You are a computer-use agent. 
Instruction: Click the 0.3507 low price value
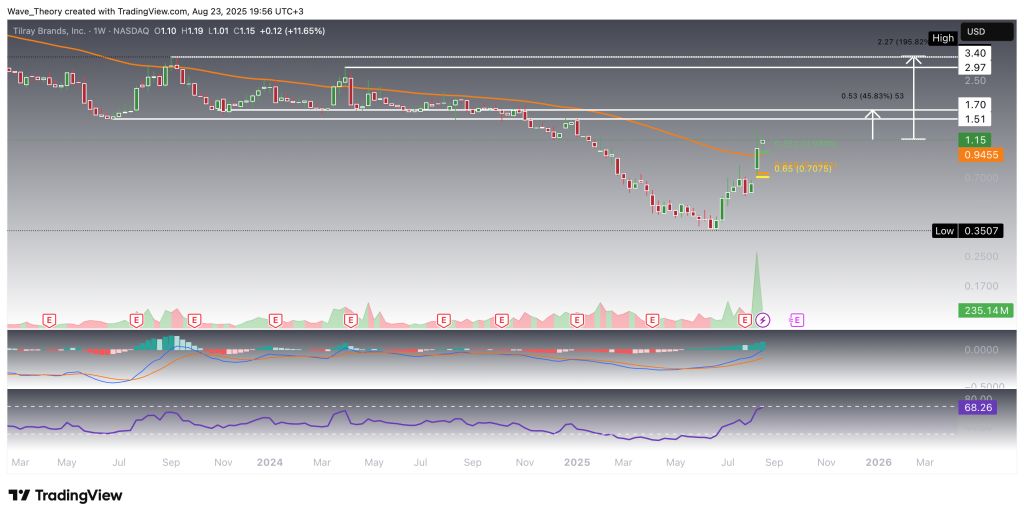(980, 230)
